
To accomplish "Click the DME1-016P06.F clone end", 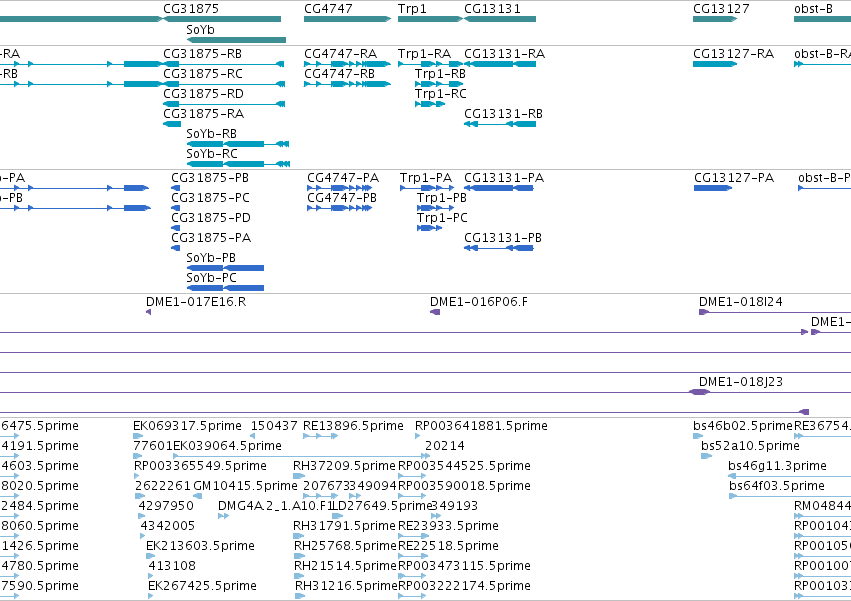I will point(435,312).
